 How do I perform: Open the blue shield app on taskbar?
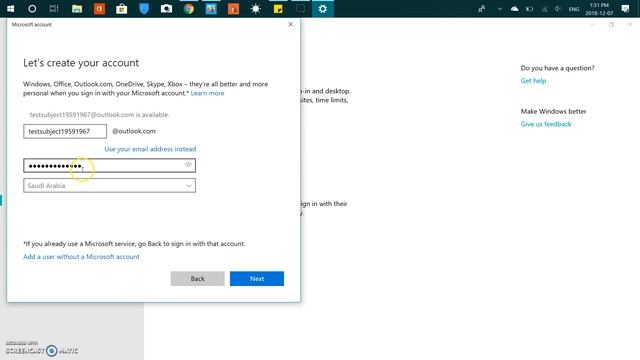(x=144, y=9)
